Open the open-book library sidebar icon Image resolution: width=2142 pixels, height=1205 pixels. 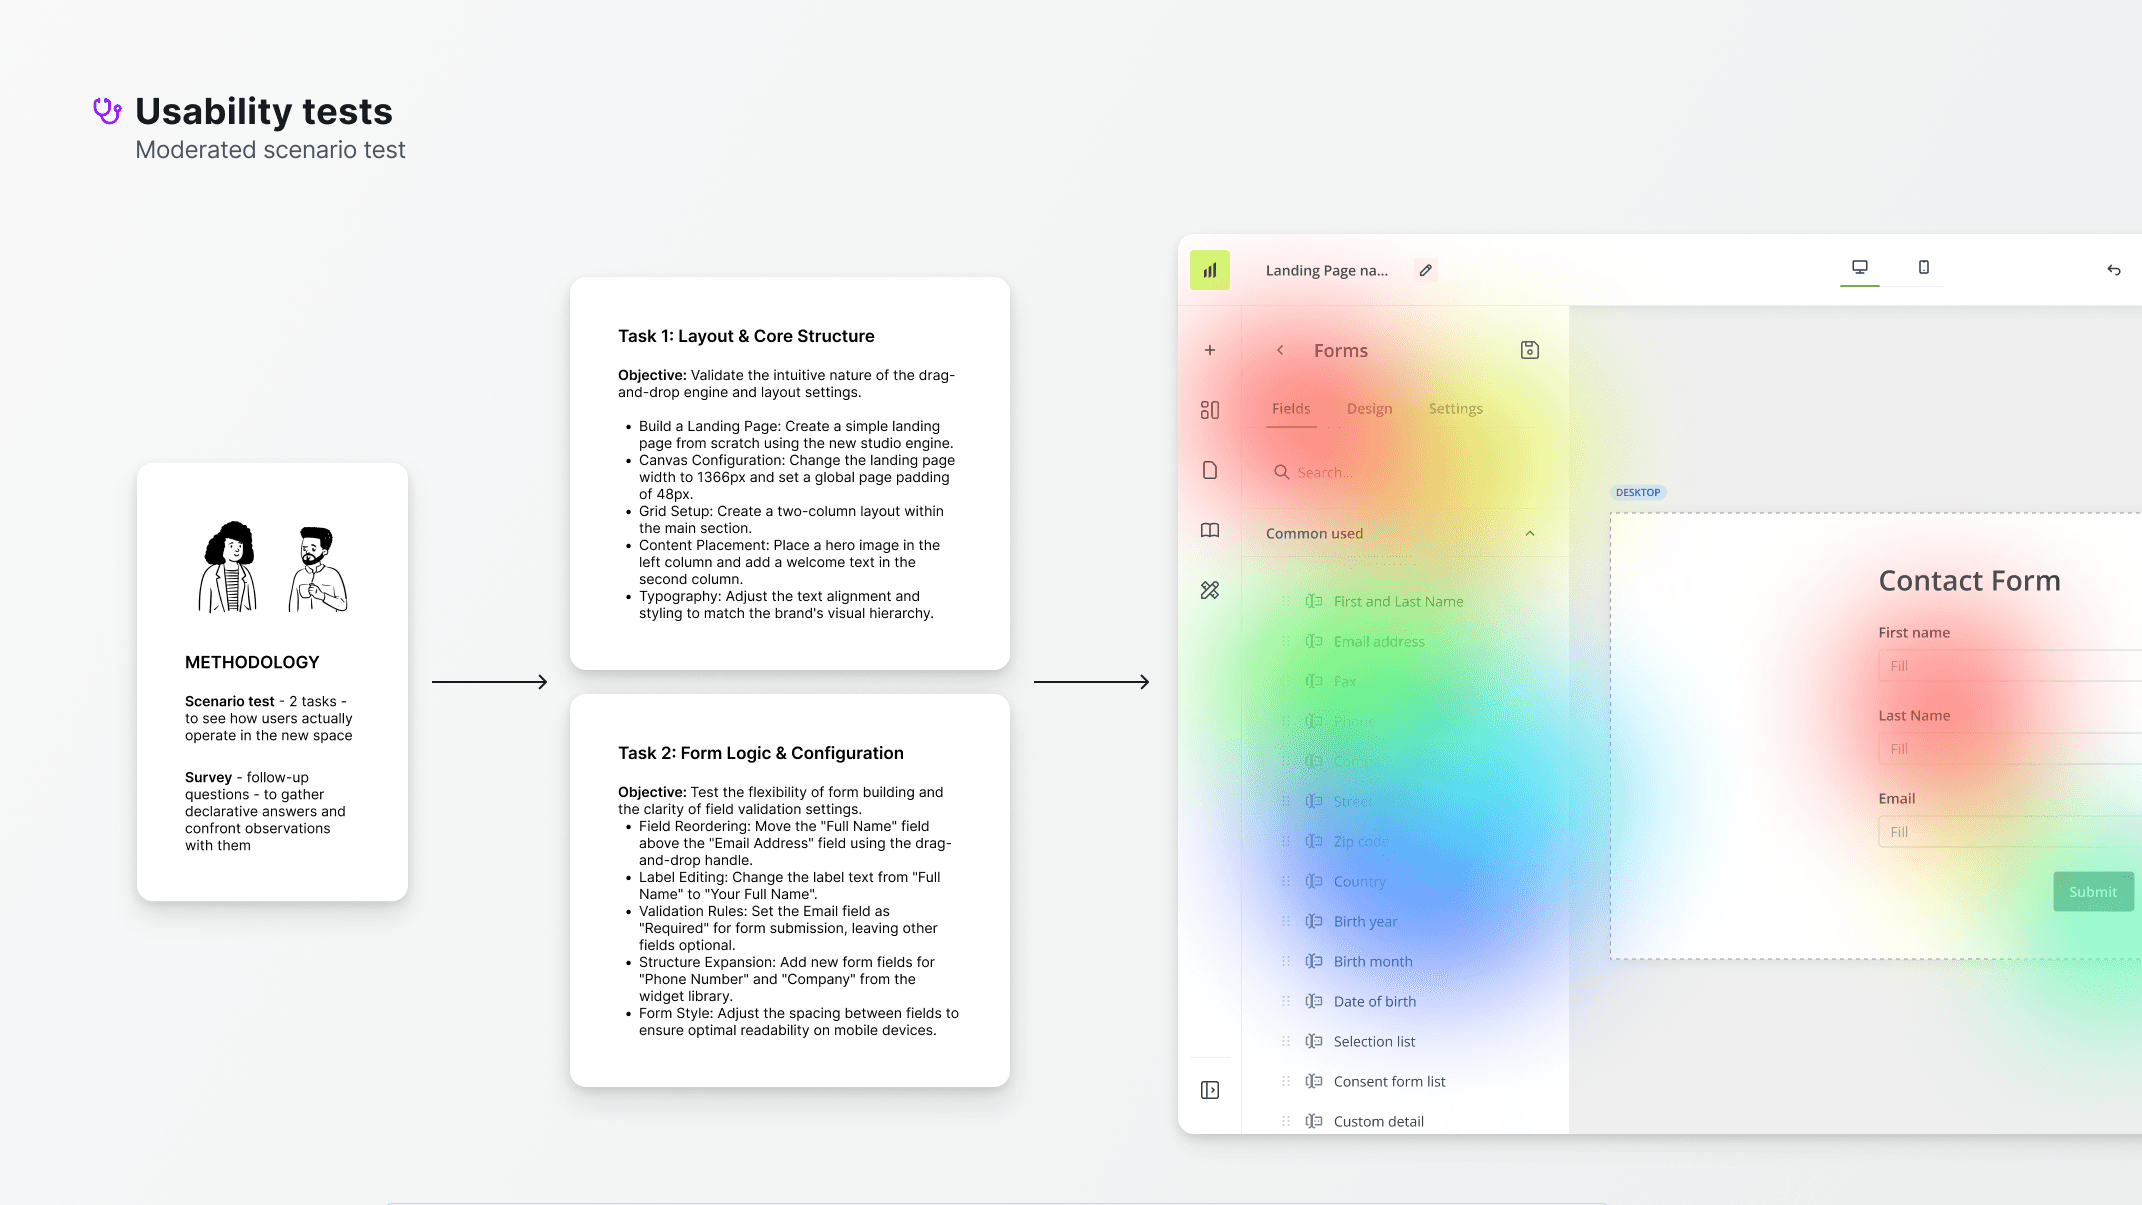click(x=1210, y=530)
